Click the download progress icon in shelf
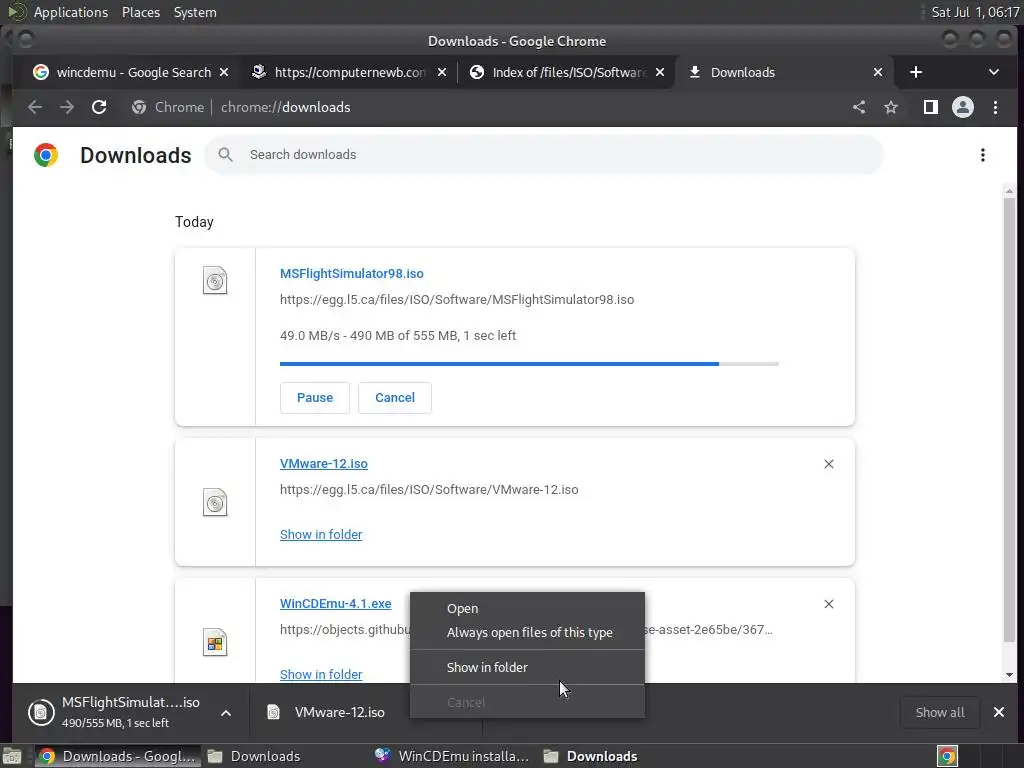The width and height of the screenshot is (1024, 768). point(41,712)
